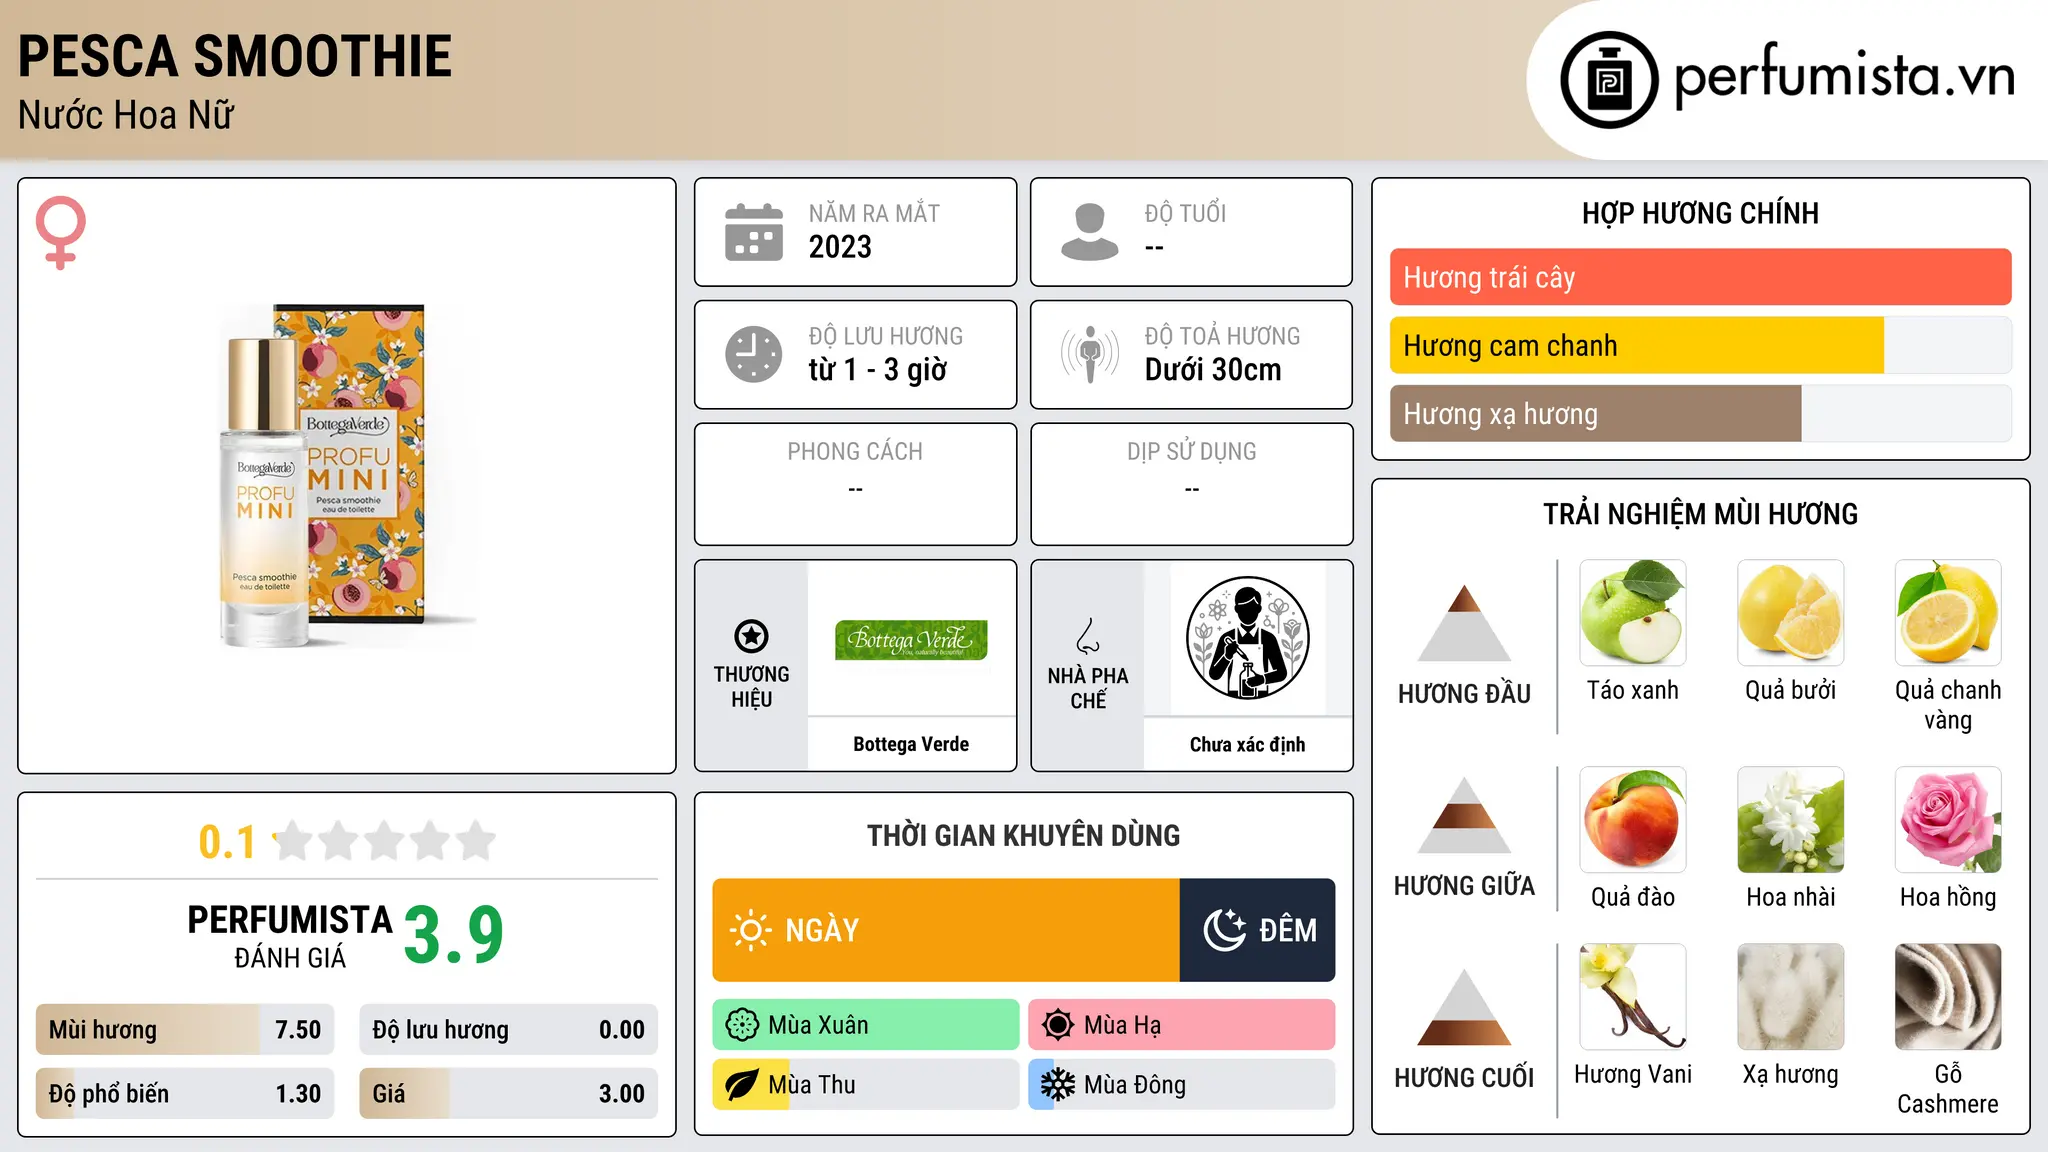Open the perfumista.vn site name
The height and width of the screenshot is (1152, 2048).
point(1844,75)
